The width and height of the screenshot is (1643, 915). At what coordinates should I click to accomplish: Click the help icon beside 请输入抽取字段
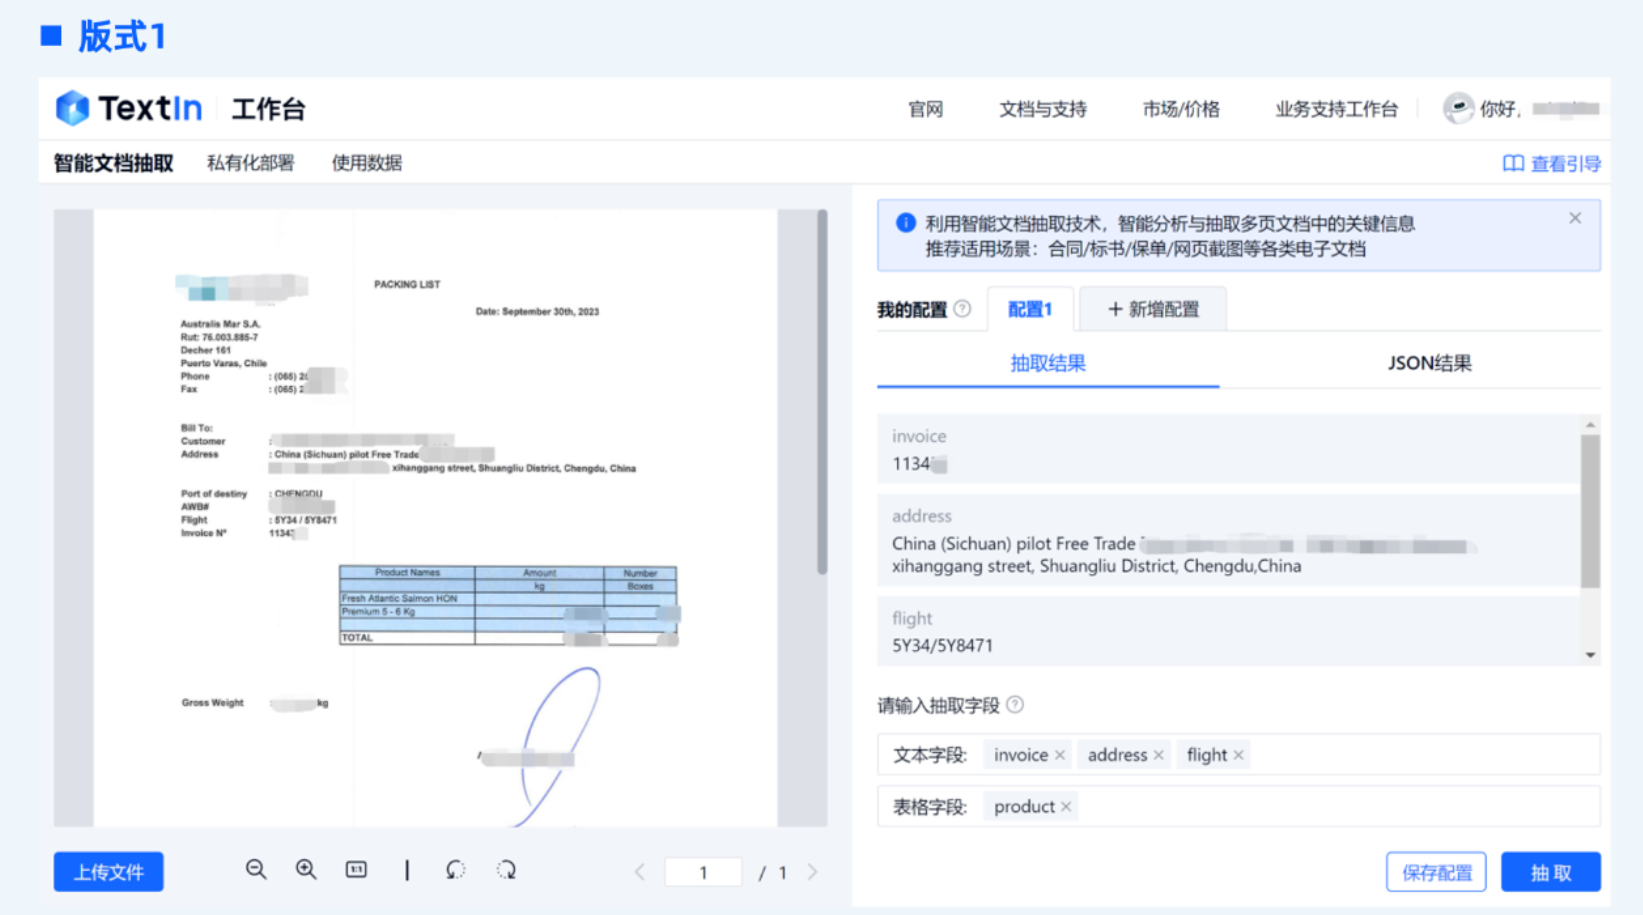click(x=1015, y=705)
